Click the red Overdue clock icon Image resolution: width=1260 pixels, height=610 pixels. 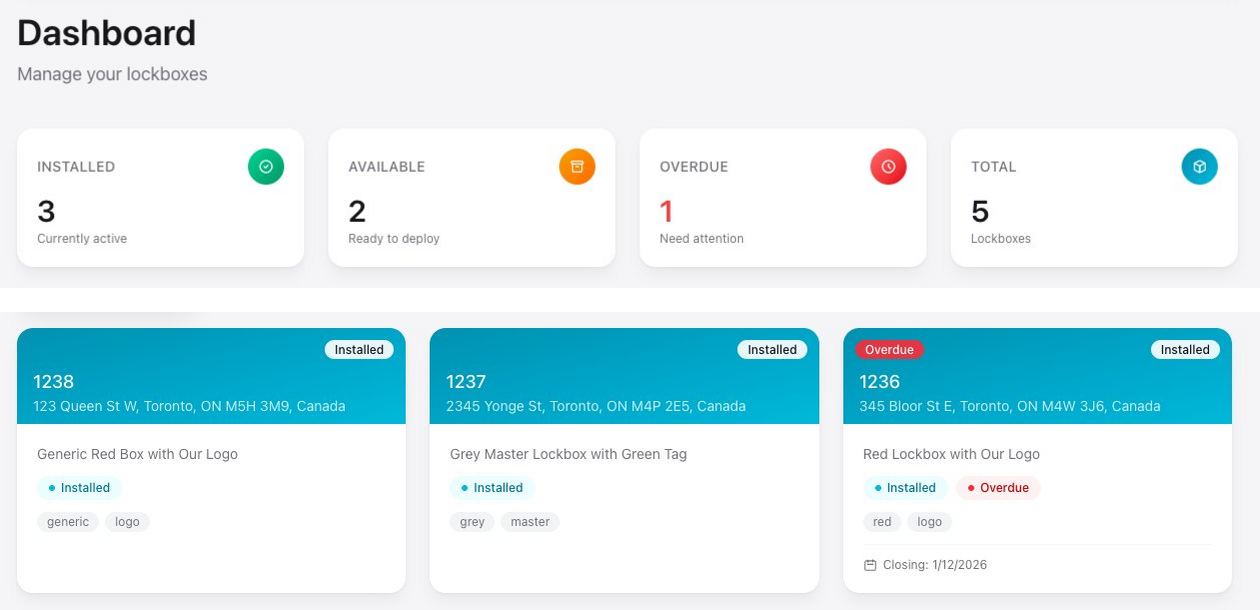point(888,166)
